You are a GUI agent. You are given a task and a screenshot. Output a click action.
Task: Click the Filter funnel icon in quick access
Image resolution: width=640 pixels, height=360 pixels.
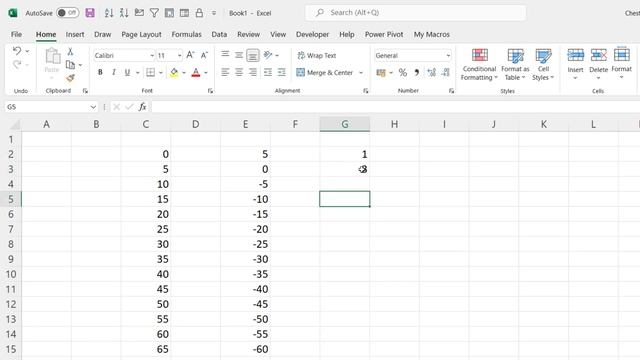coord(154,13)
